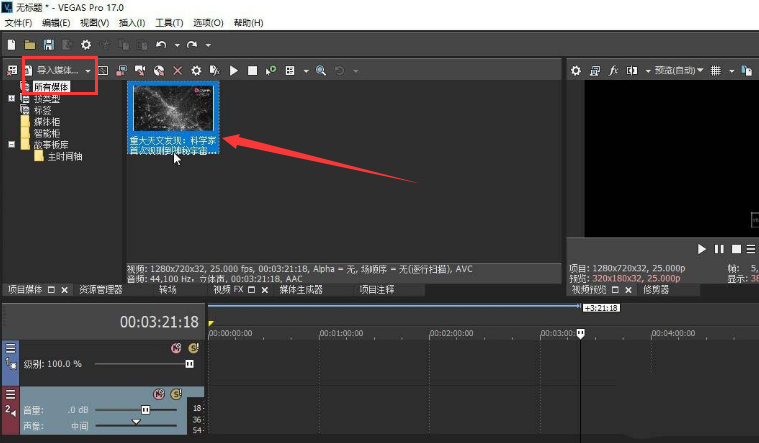759x443 pixels.
Task: Toggle the split screen view icon
Action: 632,71
